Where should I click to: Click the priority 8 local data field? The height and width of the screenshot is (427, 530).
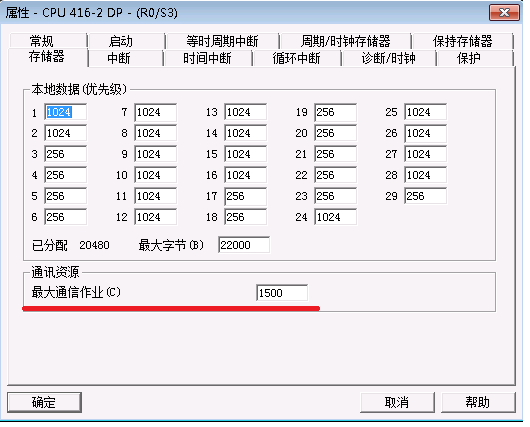click(155, 133)
